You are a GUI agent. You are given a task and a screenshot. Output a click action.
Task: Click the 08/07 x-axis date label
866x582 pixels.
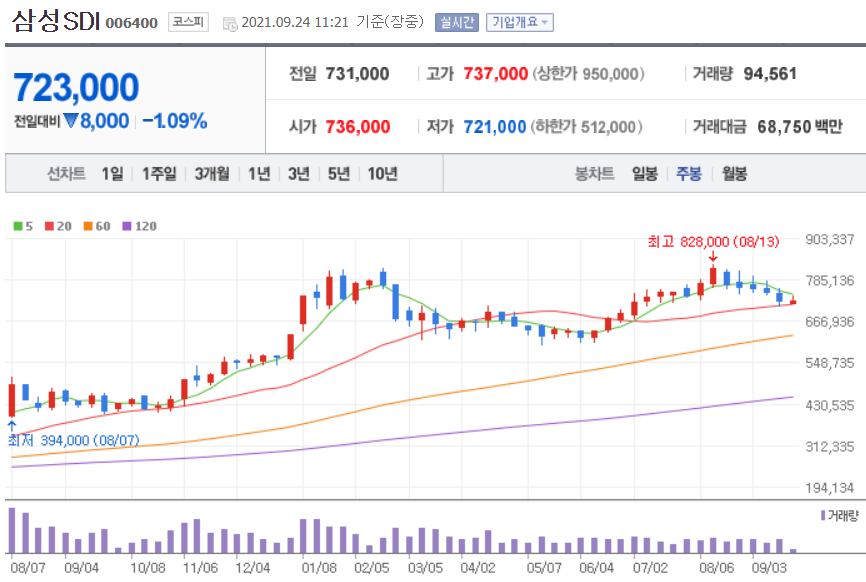[x=28, y=568]
